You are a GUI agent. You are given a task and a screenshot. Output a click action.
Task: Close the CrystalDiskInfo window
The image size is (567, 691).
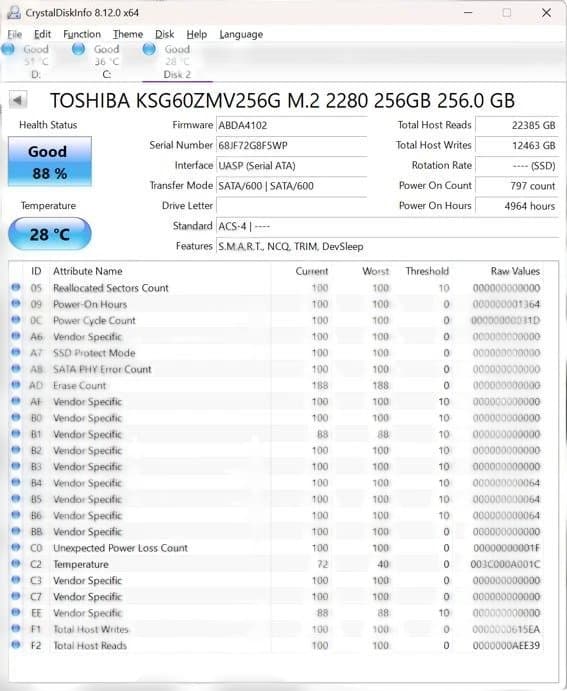click(546, 13)
